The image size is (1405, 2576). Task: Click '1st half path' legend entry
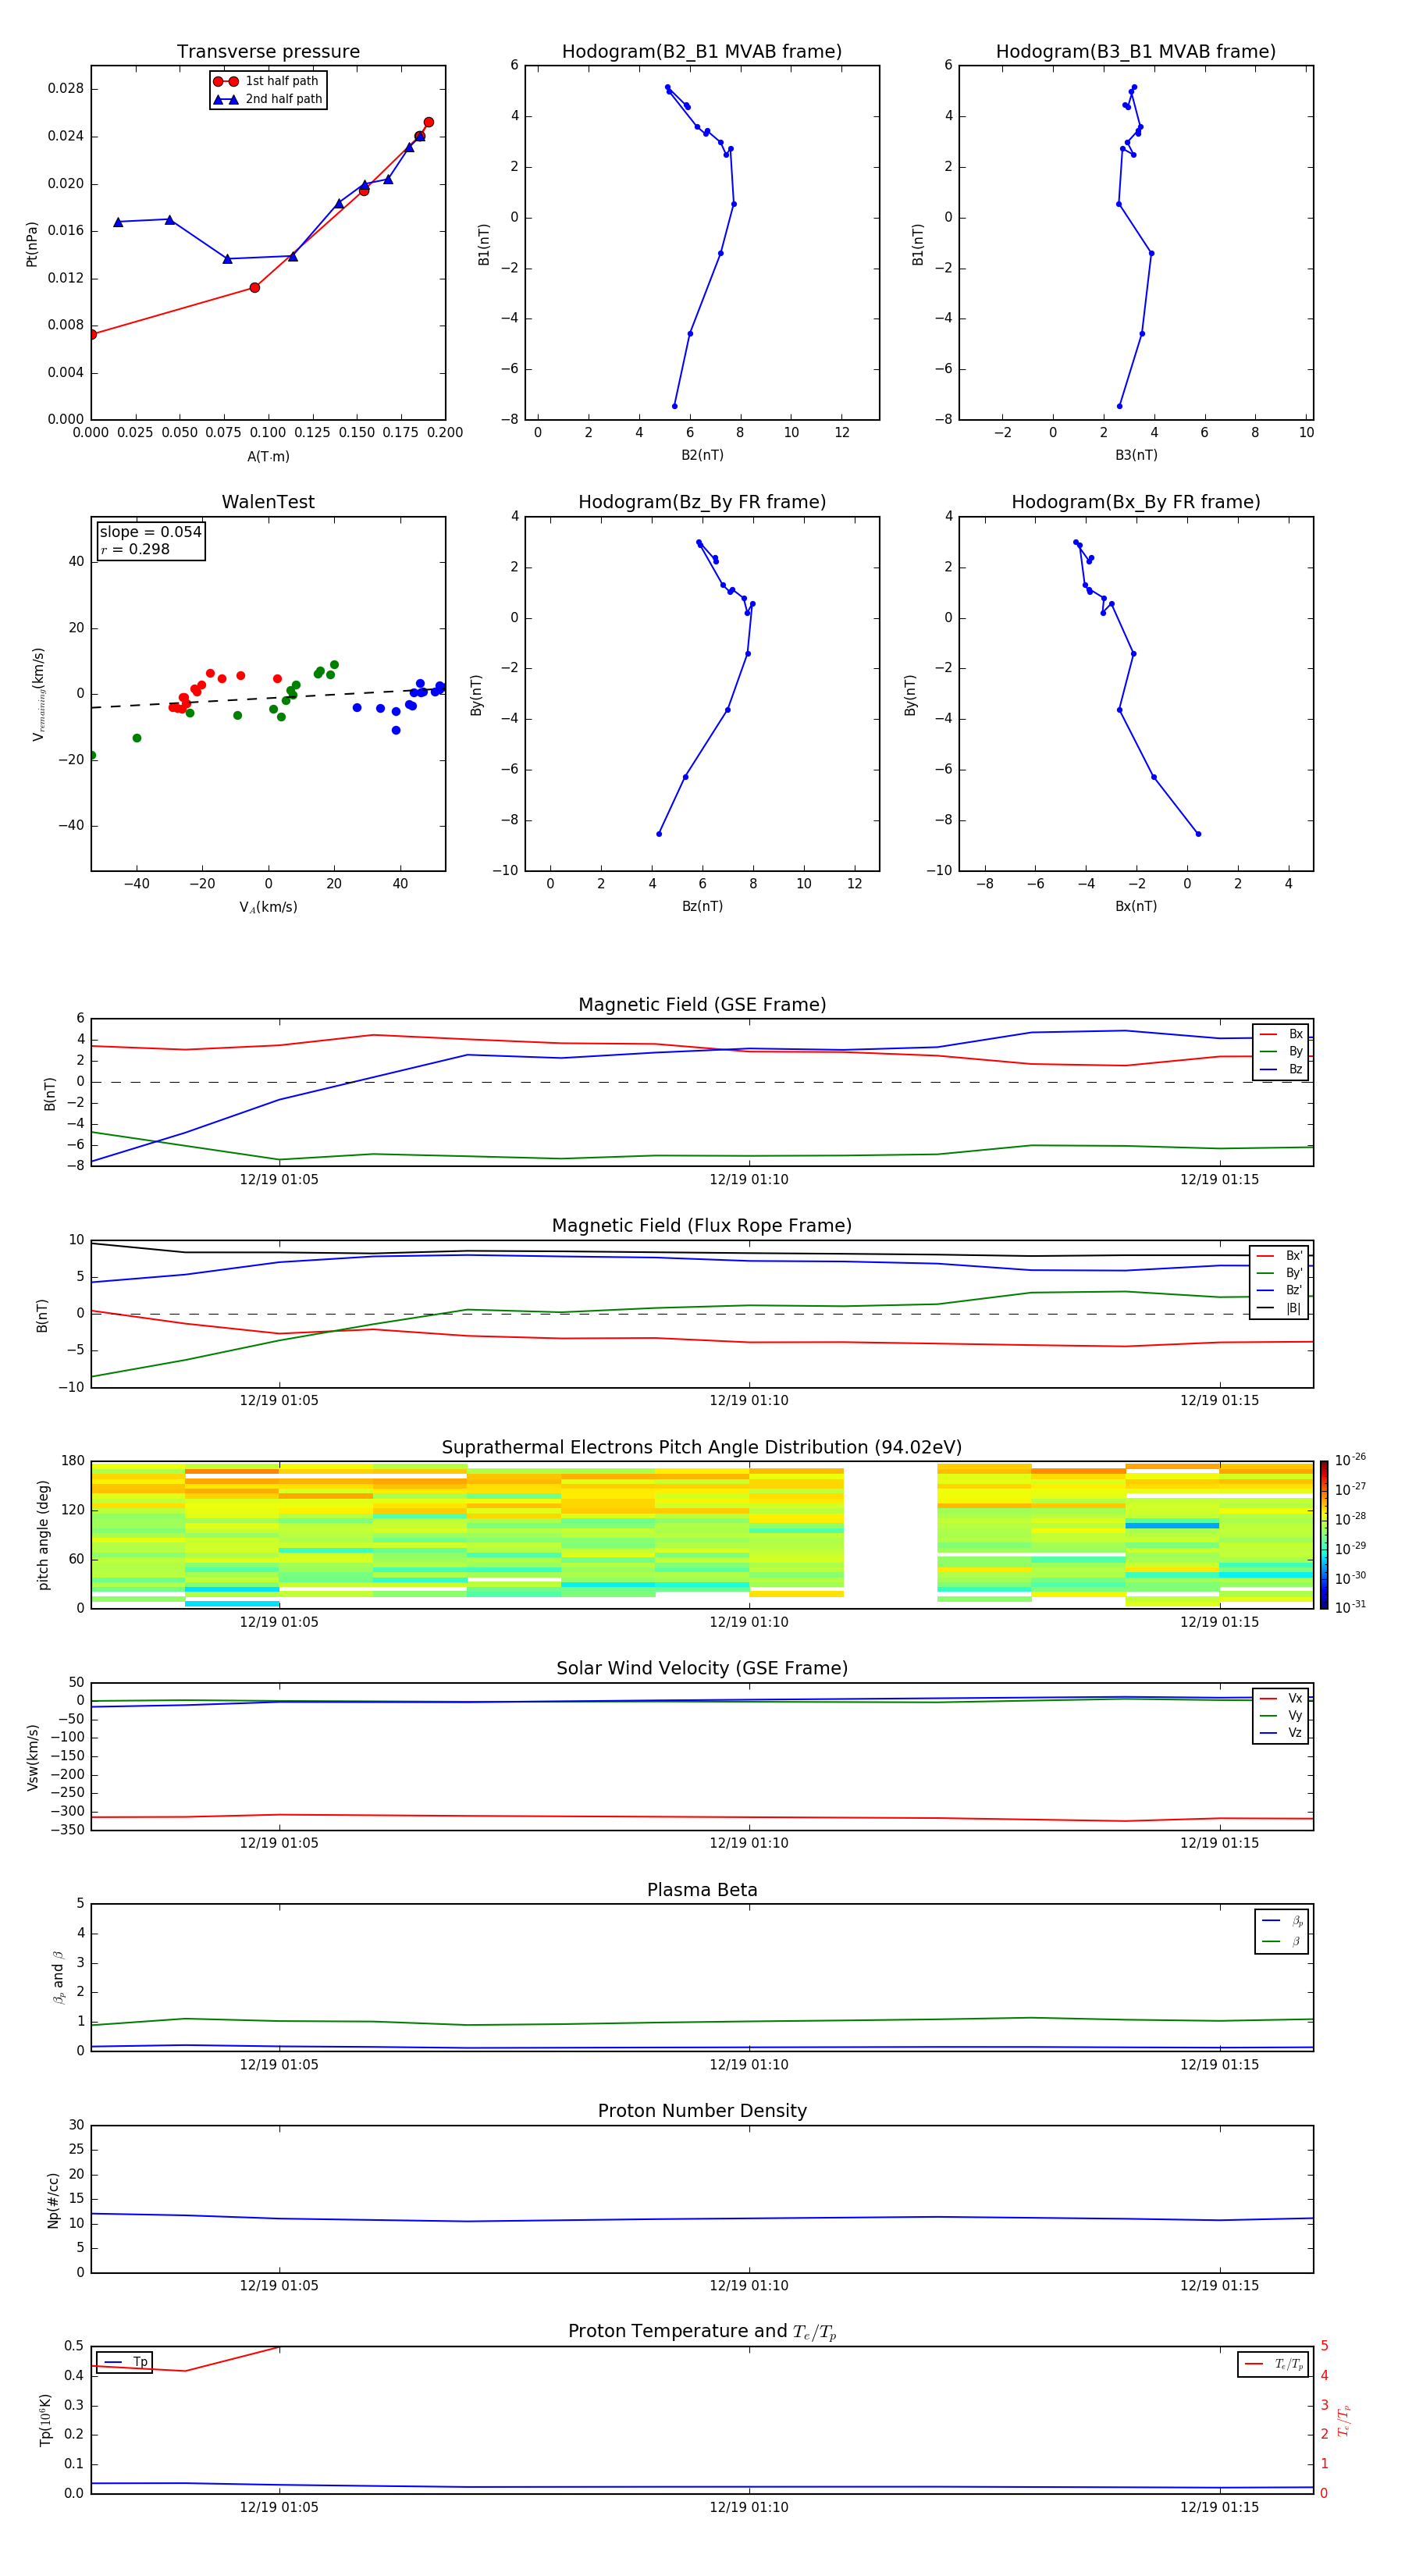click(x=268, y=81)
